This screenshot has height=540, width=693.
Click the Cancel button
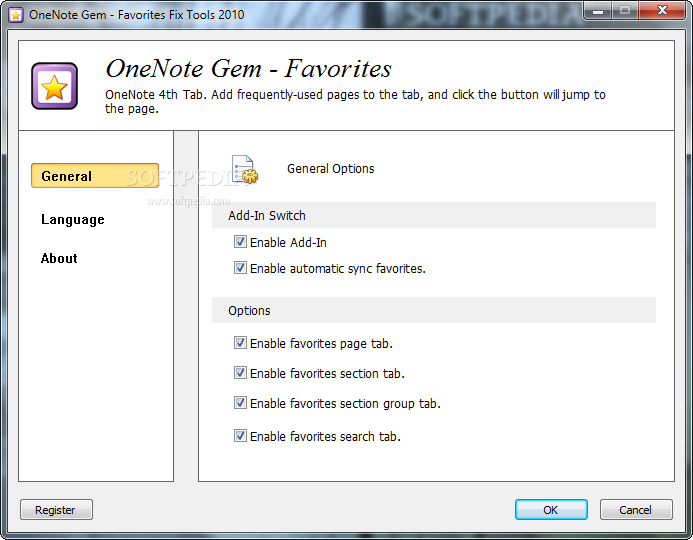point(636,510)
